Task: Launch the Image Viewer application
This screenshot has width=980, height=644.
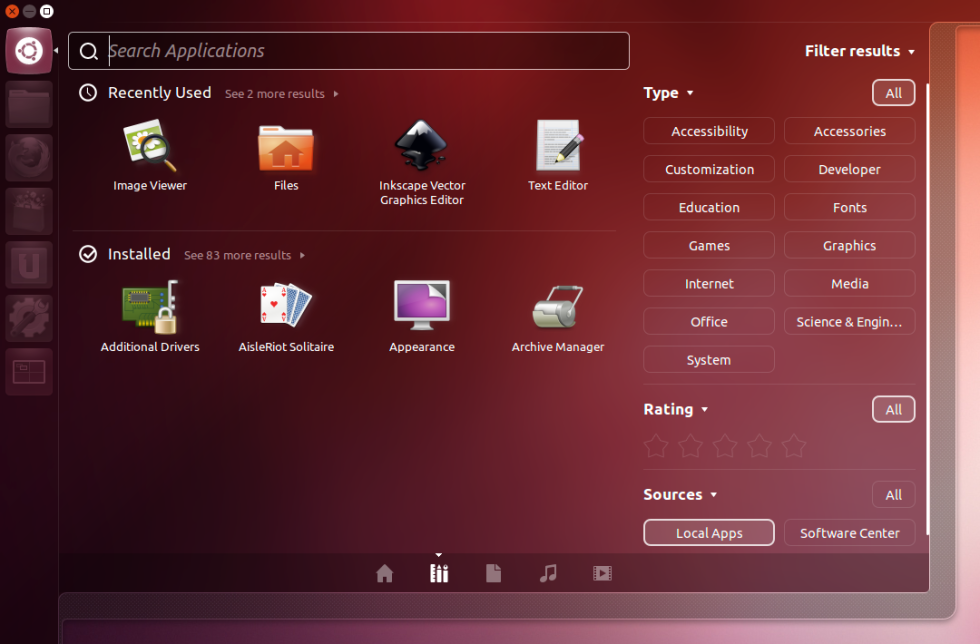Action: (149, 143)
